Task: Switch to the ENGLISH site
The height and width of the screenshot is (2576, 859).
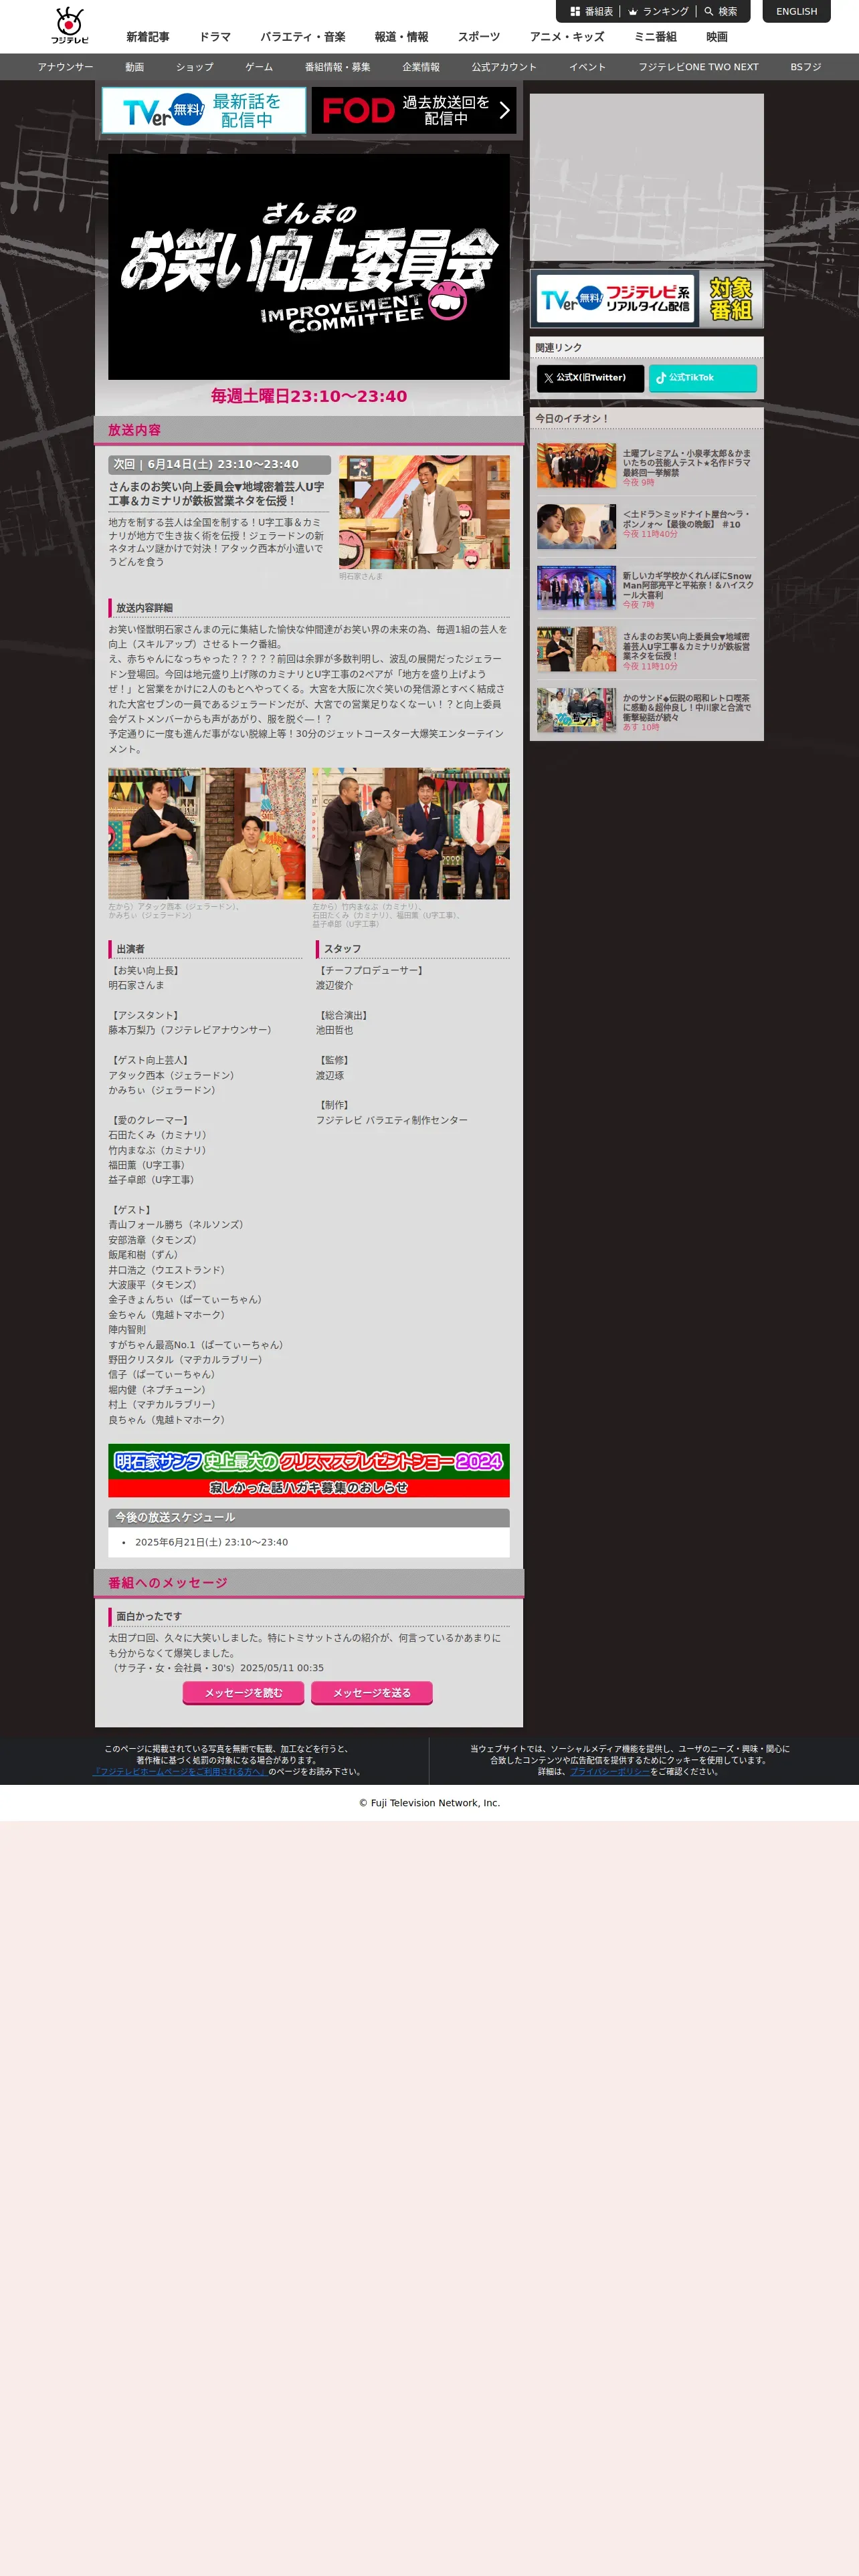Action: tap(796, 12)
